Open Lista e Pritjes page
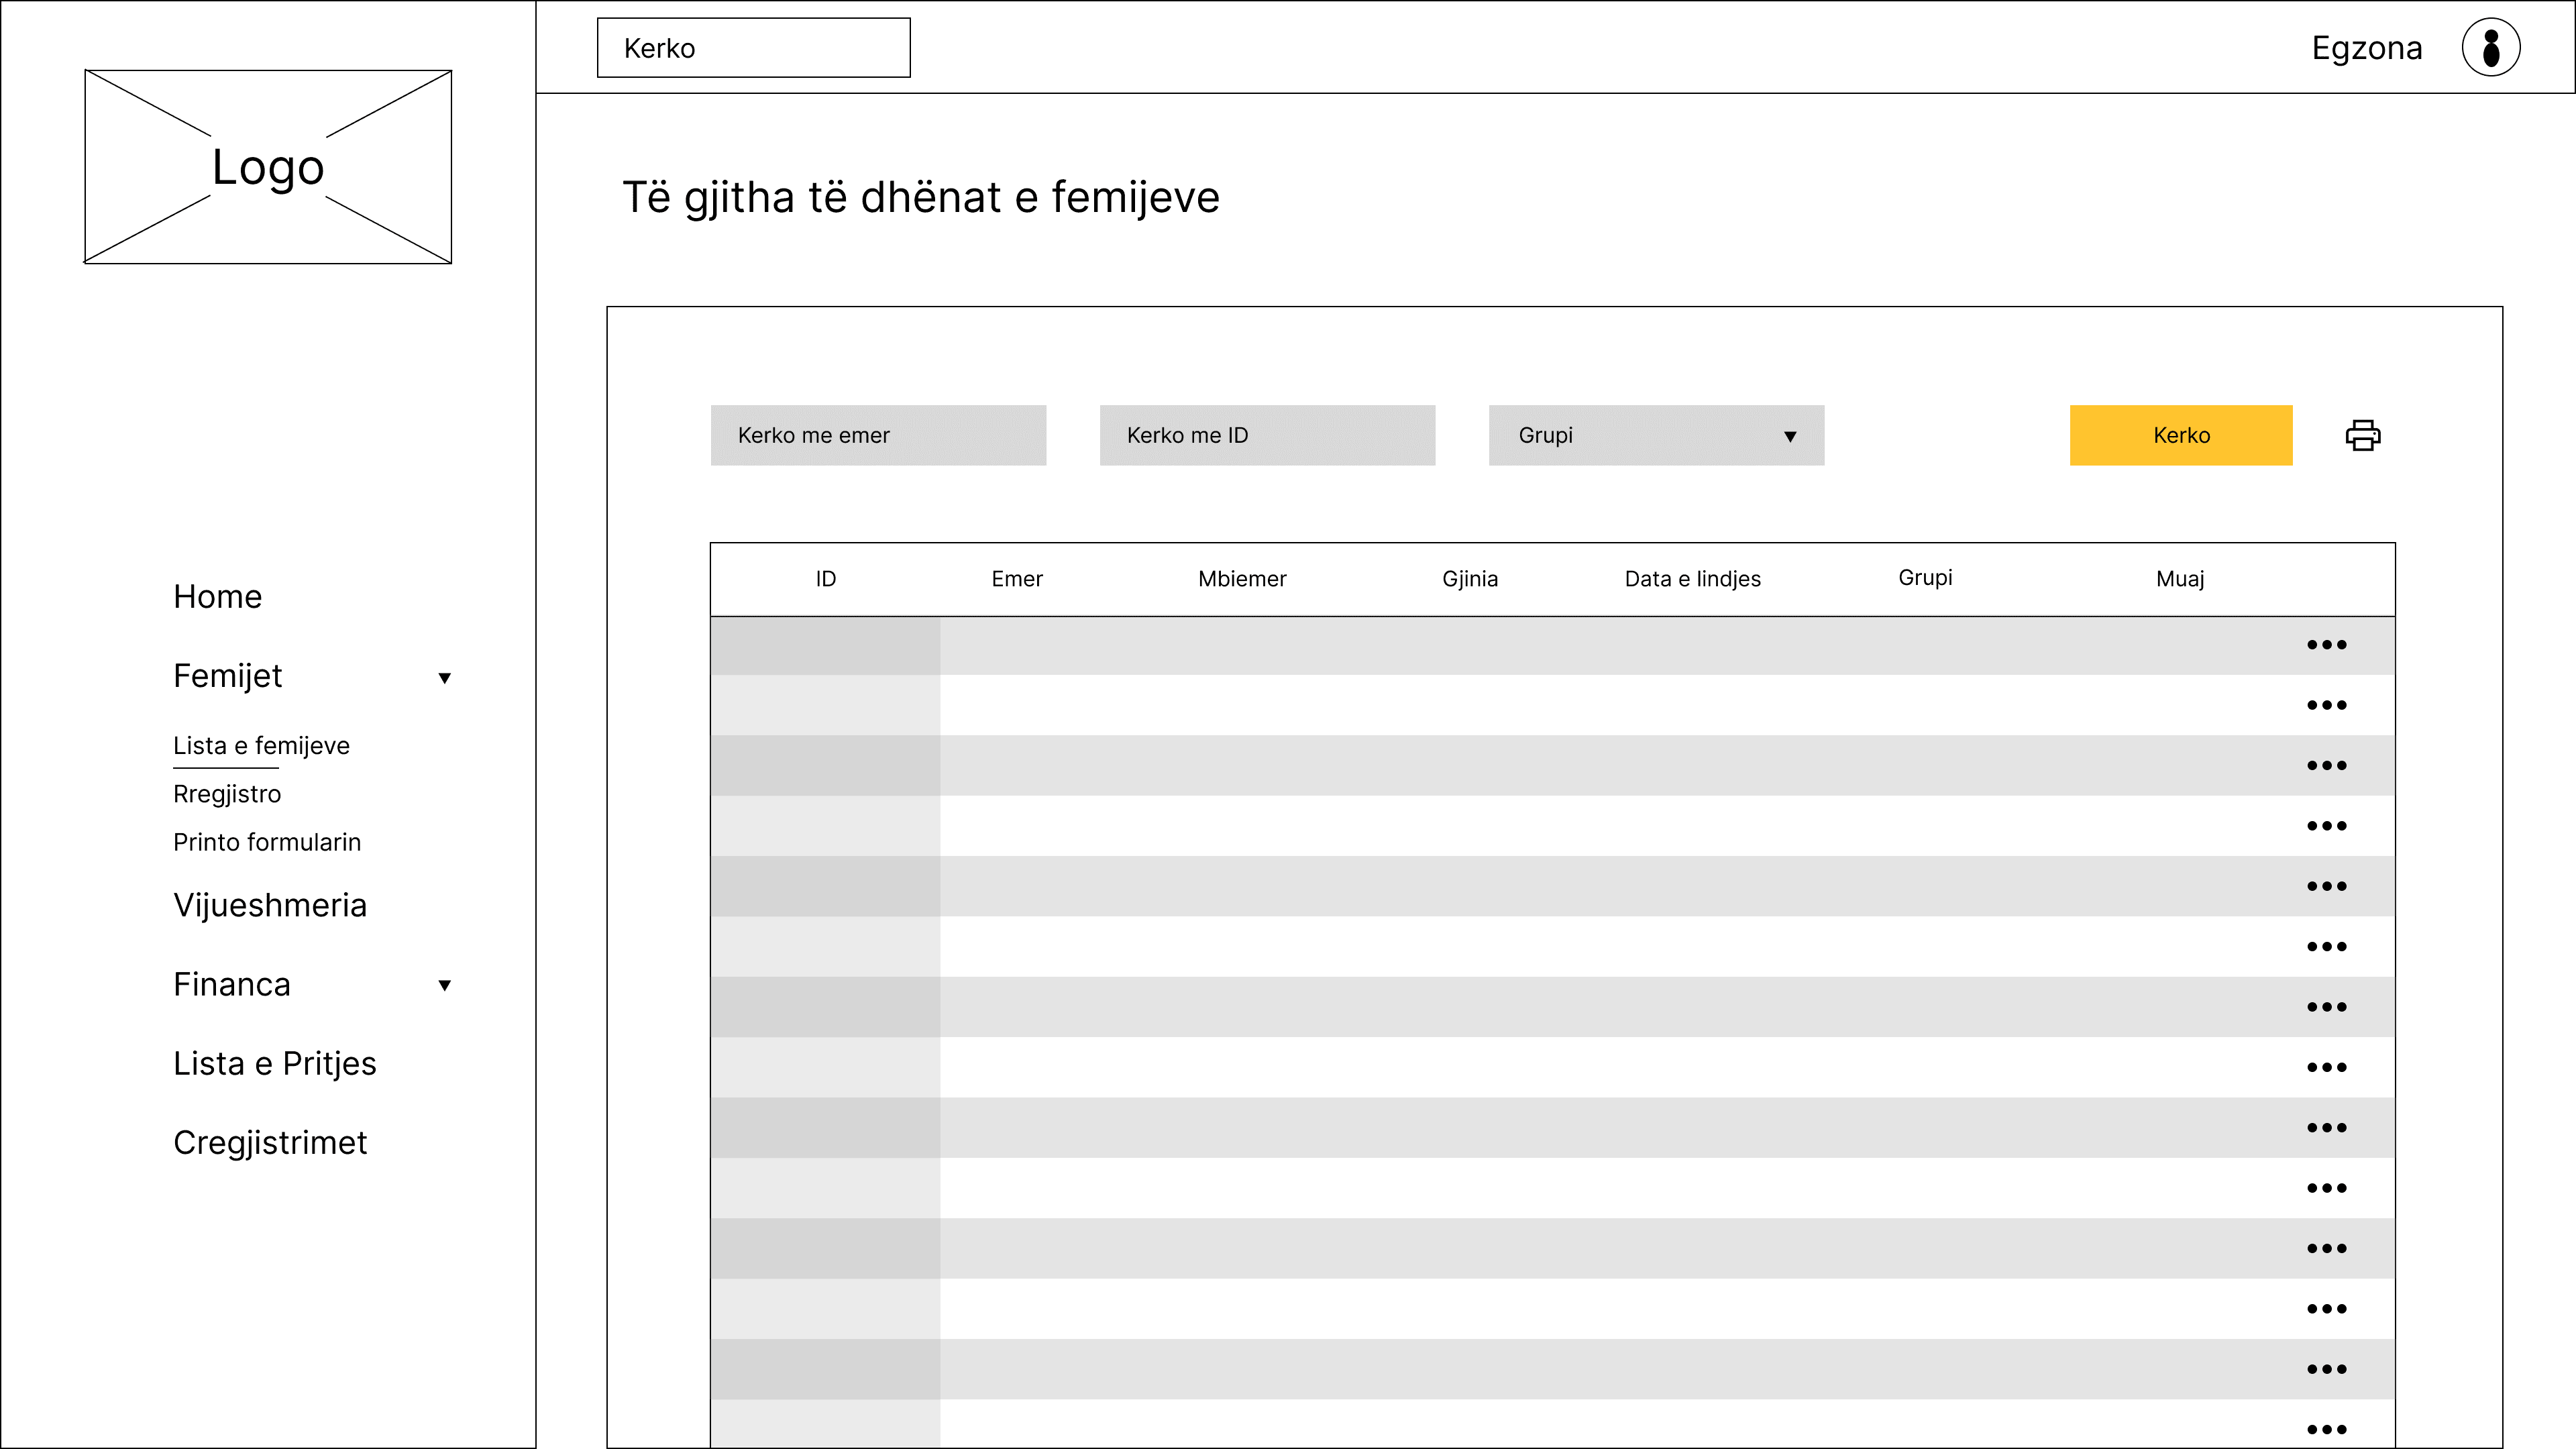 click(275, 1063)
